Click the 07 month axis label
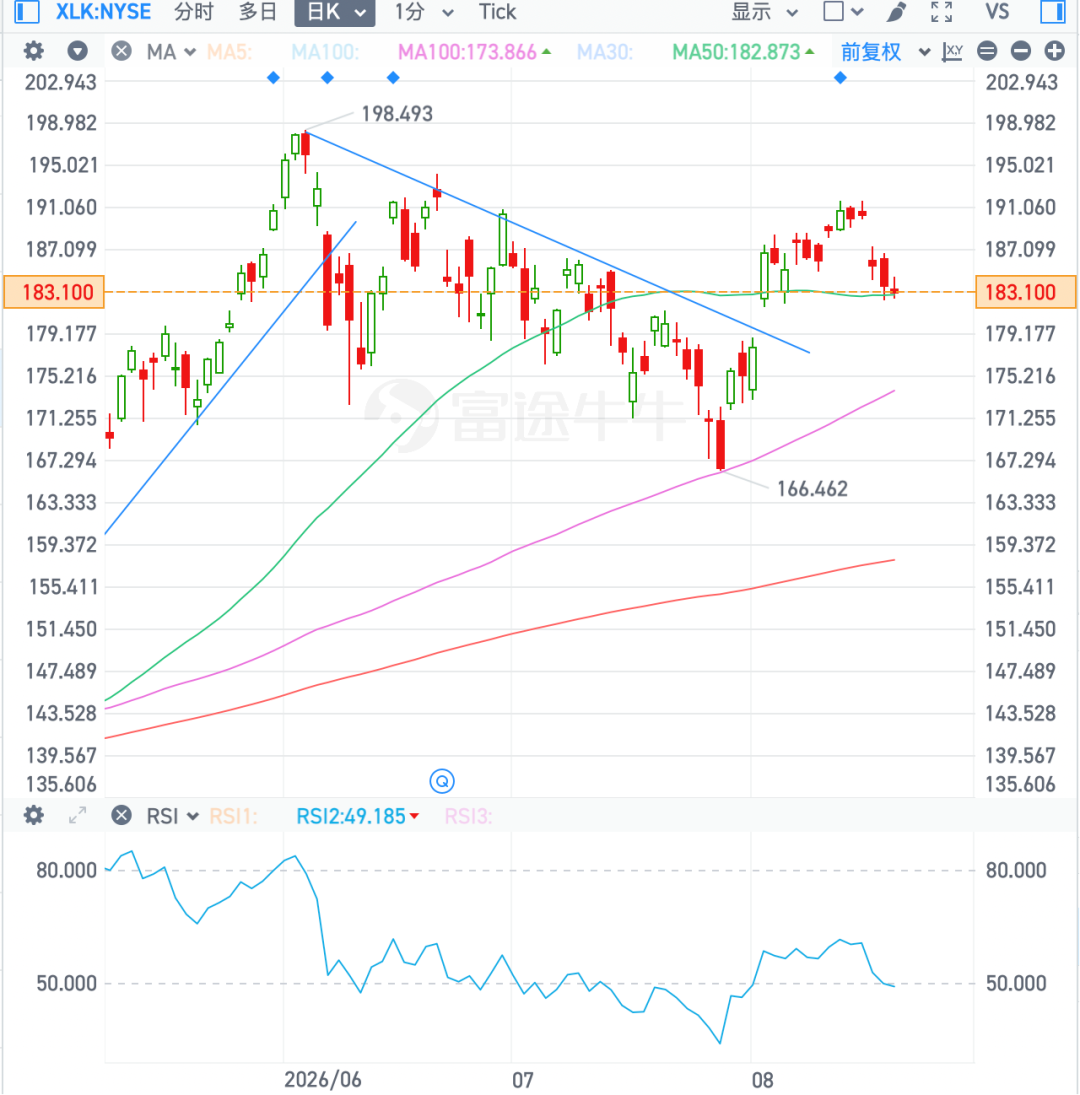Screen dimensions: 1080x1095 point(523,1080)
